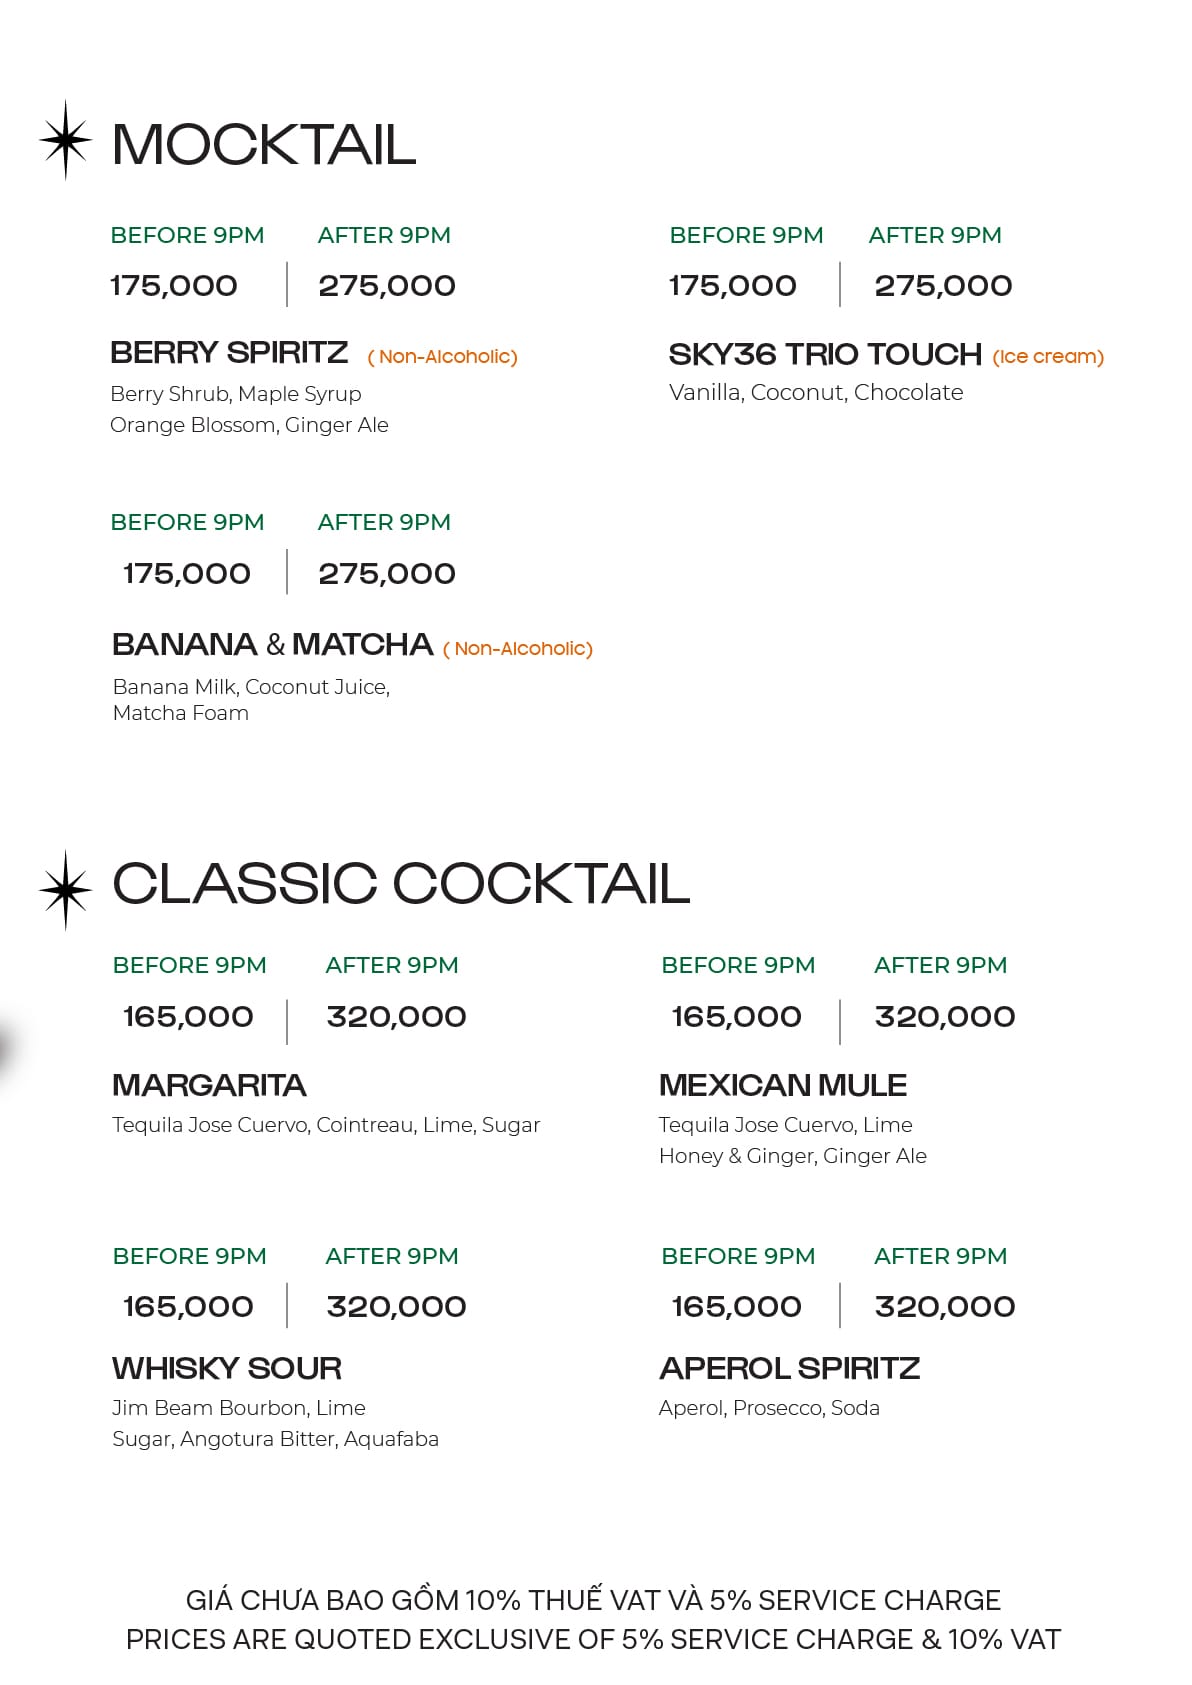Click the APEROL SPIRITZ cocktail title
1192x1685 pixels.
[x=790, y=1368]
